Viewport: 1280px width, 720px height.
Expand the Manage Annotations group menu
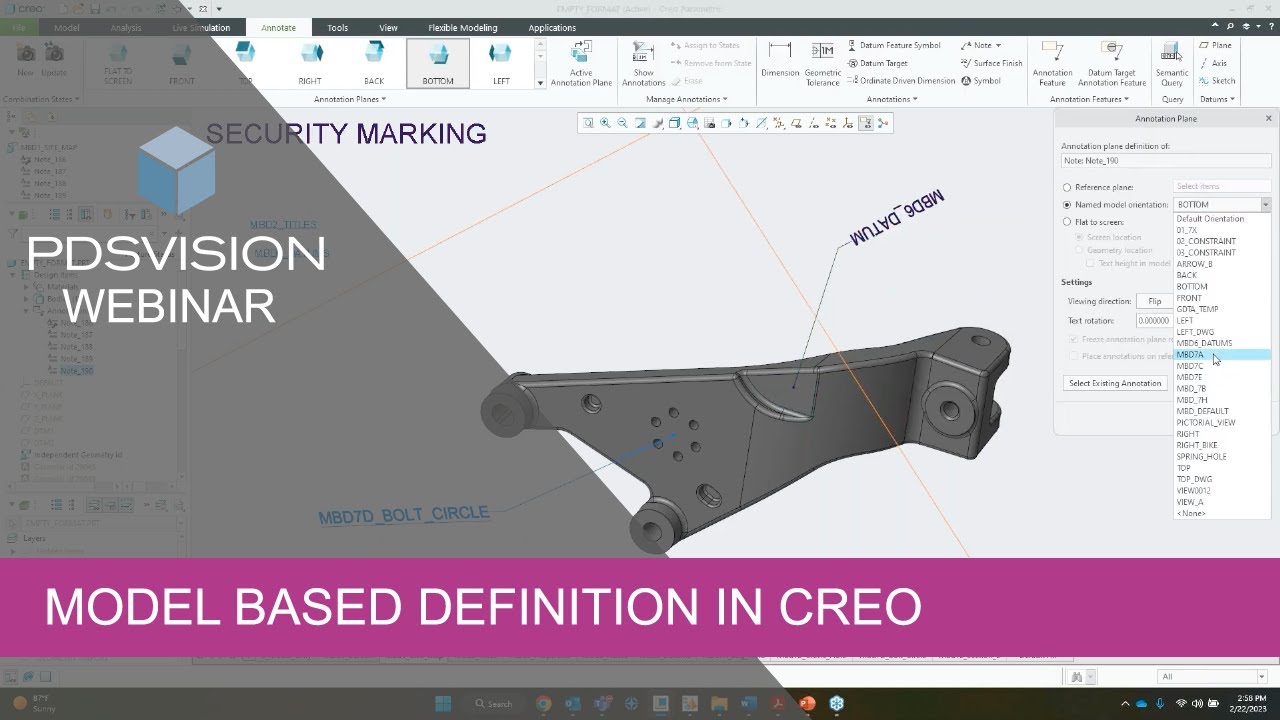coord(687,99)
